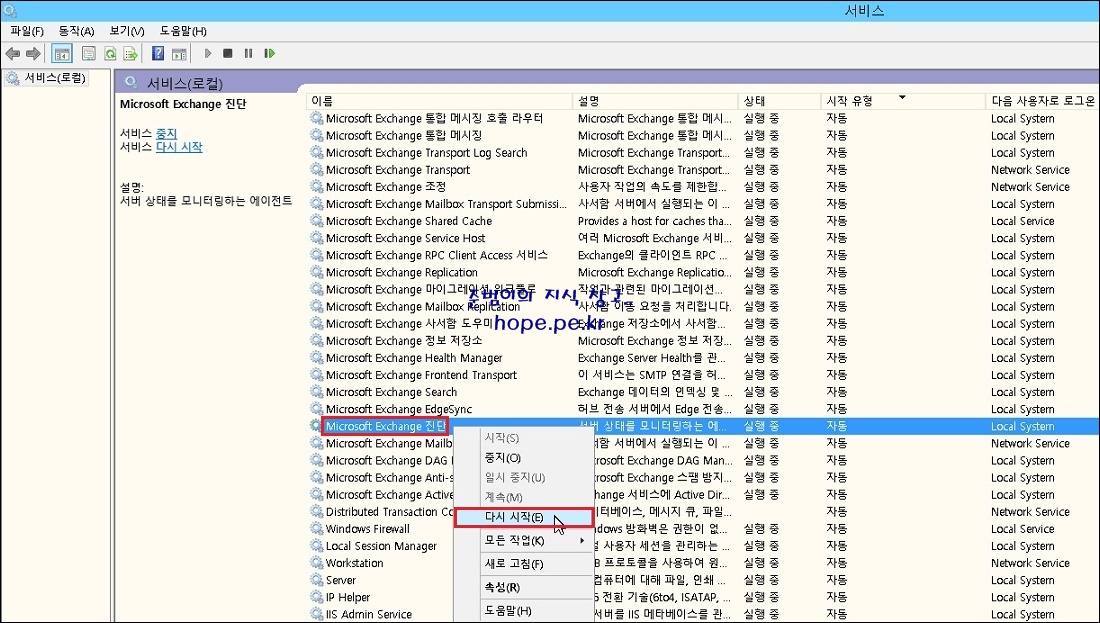This screenshot has width=1100, height=623.
Task: Select Microsoft Exchange RPC Client Access 서비스 name
Action: (436, 255)
